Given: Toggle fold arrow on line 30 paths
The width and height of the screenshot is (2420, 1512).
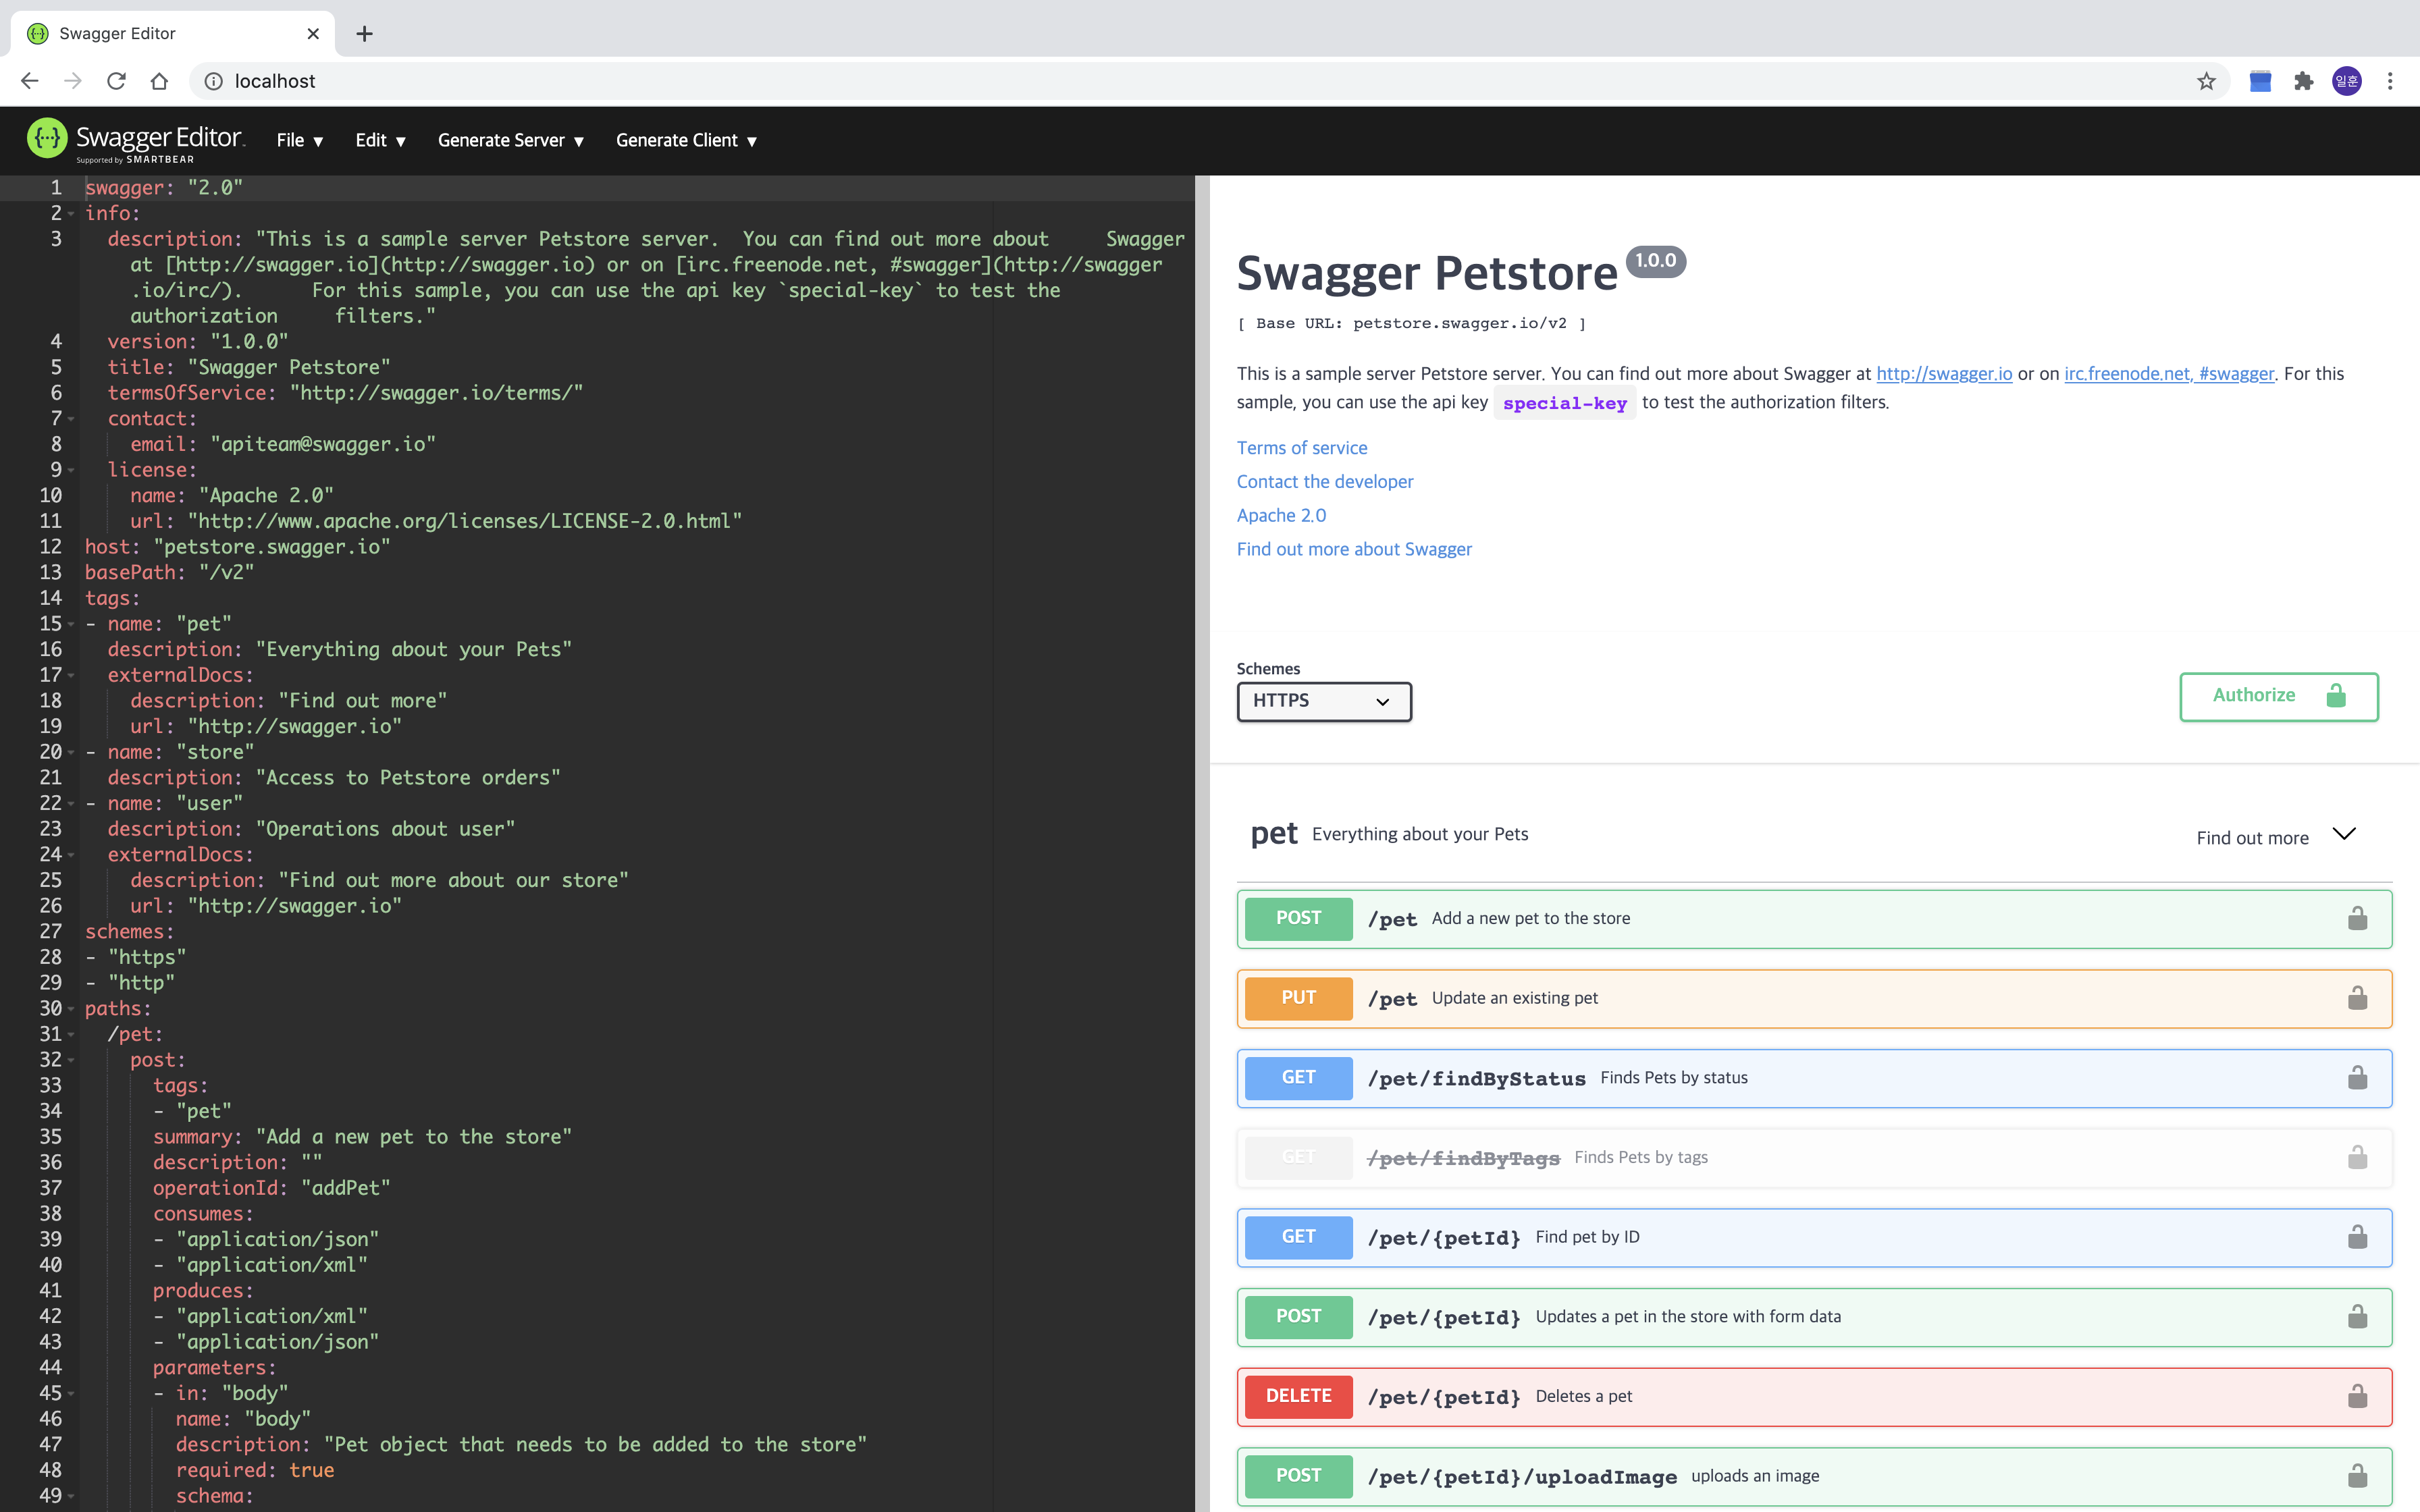Looking at the screenshot, I should point(71,1009).
